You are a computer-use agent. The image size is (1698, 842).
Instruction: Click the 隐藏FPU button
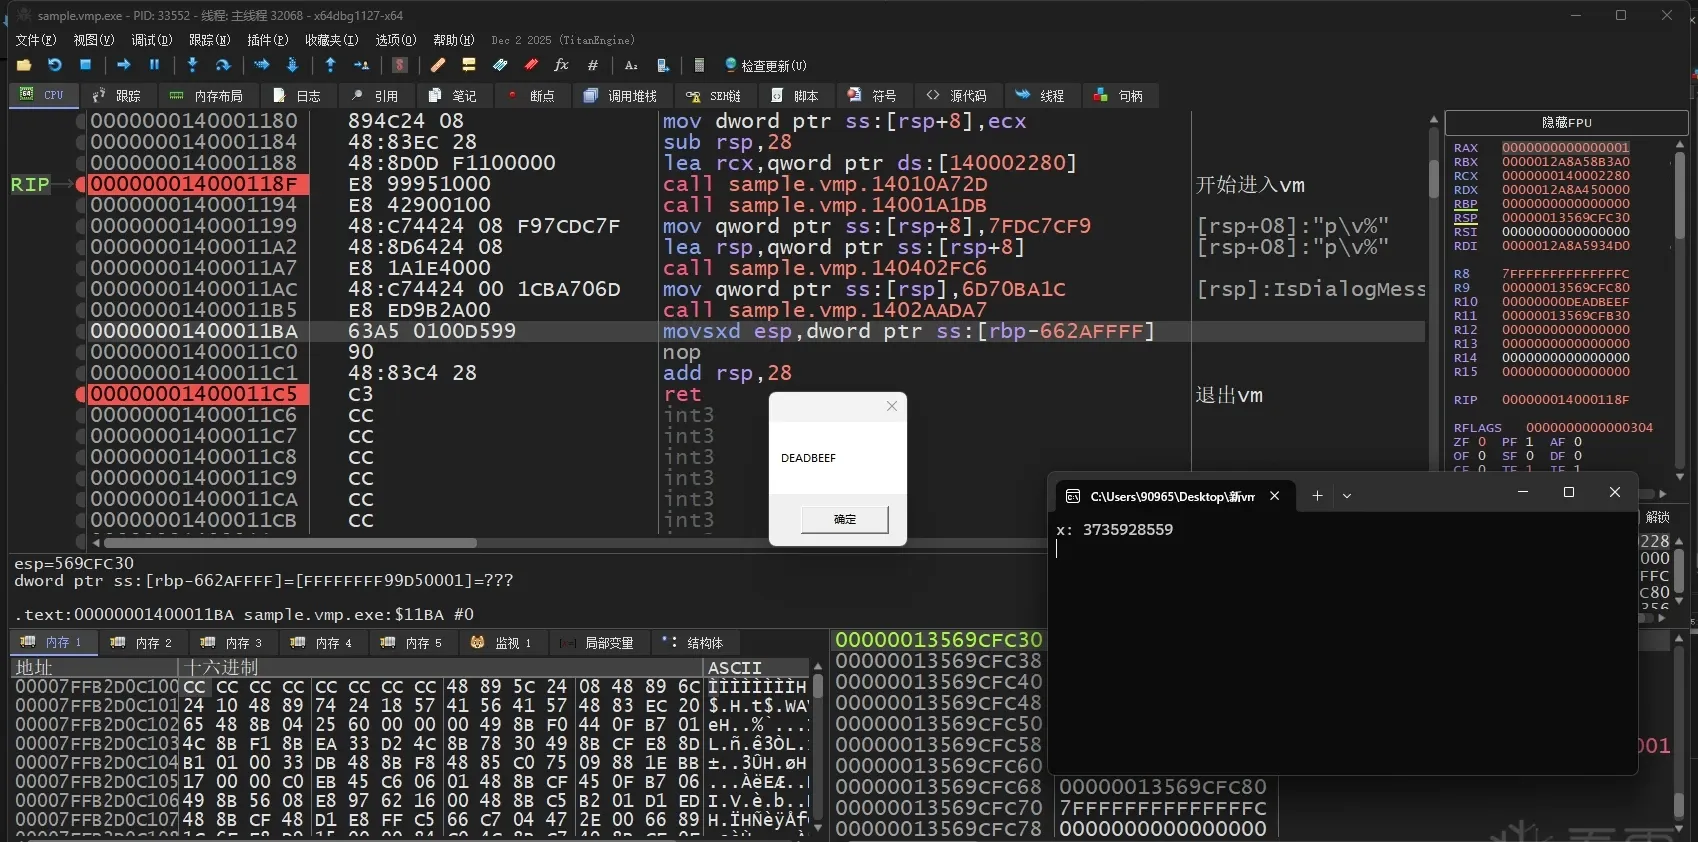coord(1566,123)
